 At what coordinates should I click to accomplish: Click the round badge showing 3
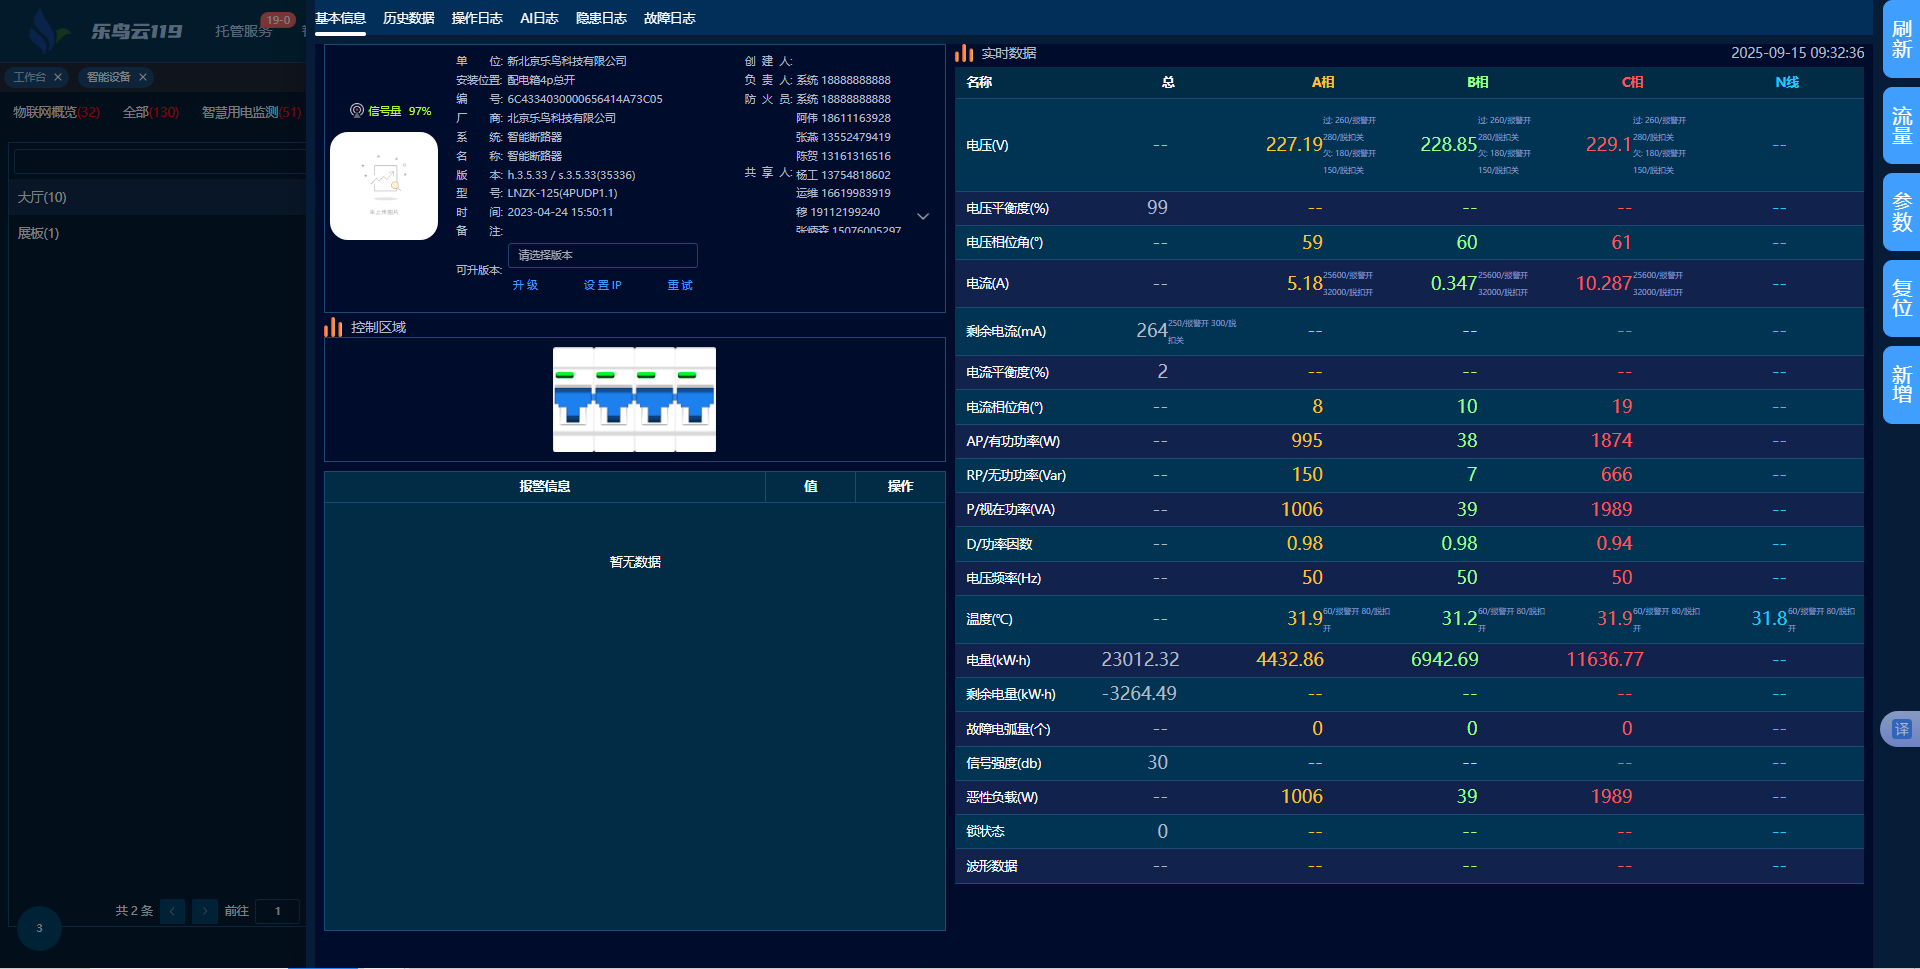point(40,928)
